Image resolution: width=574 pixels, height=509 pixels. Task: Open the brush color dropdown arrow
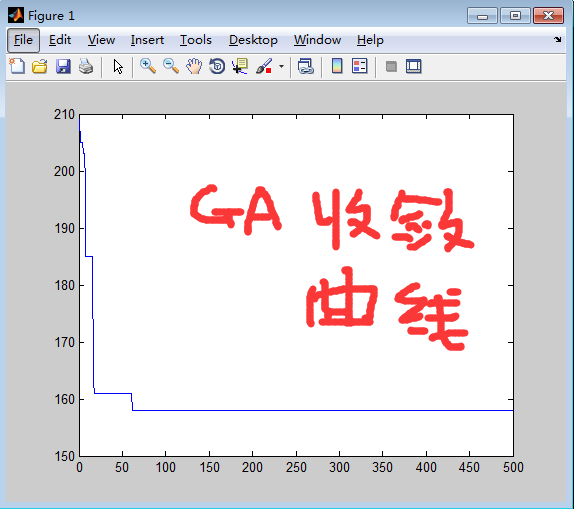coord(281,67)
